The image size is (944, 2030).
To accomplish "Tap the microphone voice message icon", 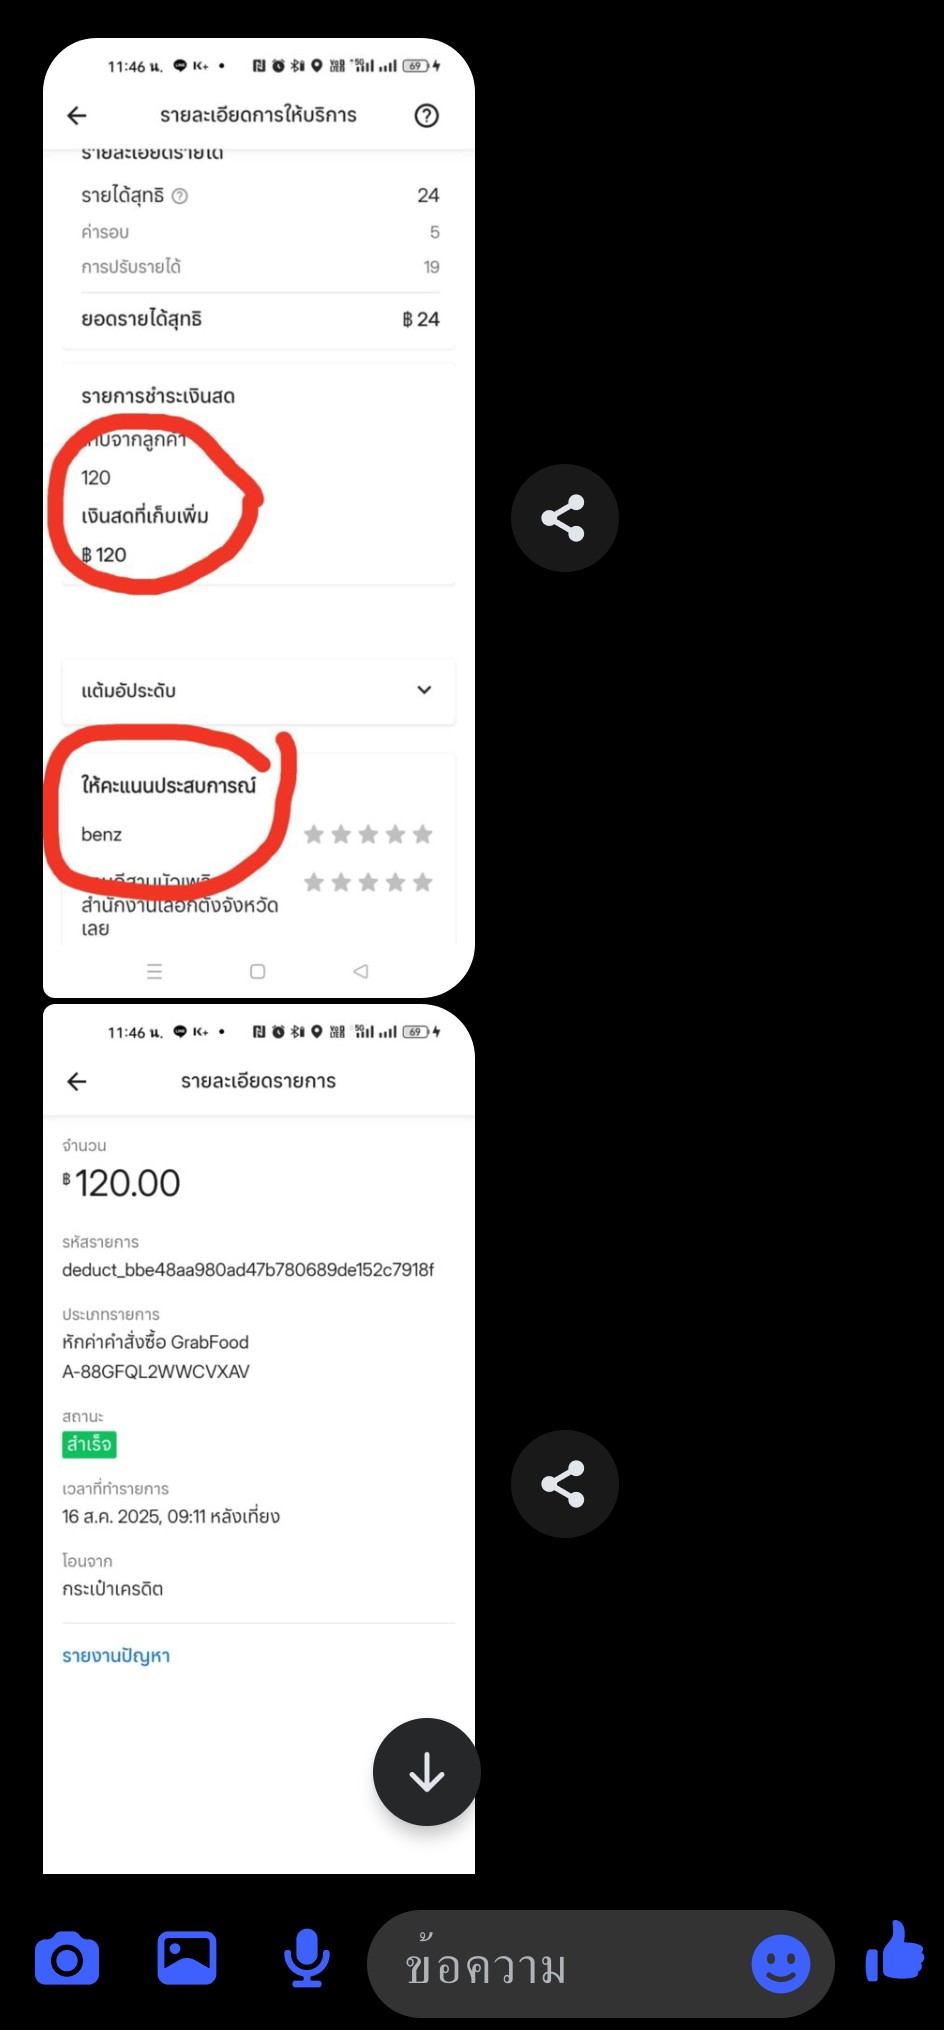I will click(x=307, y=1958).
